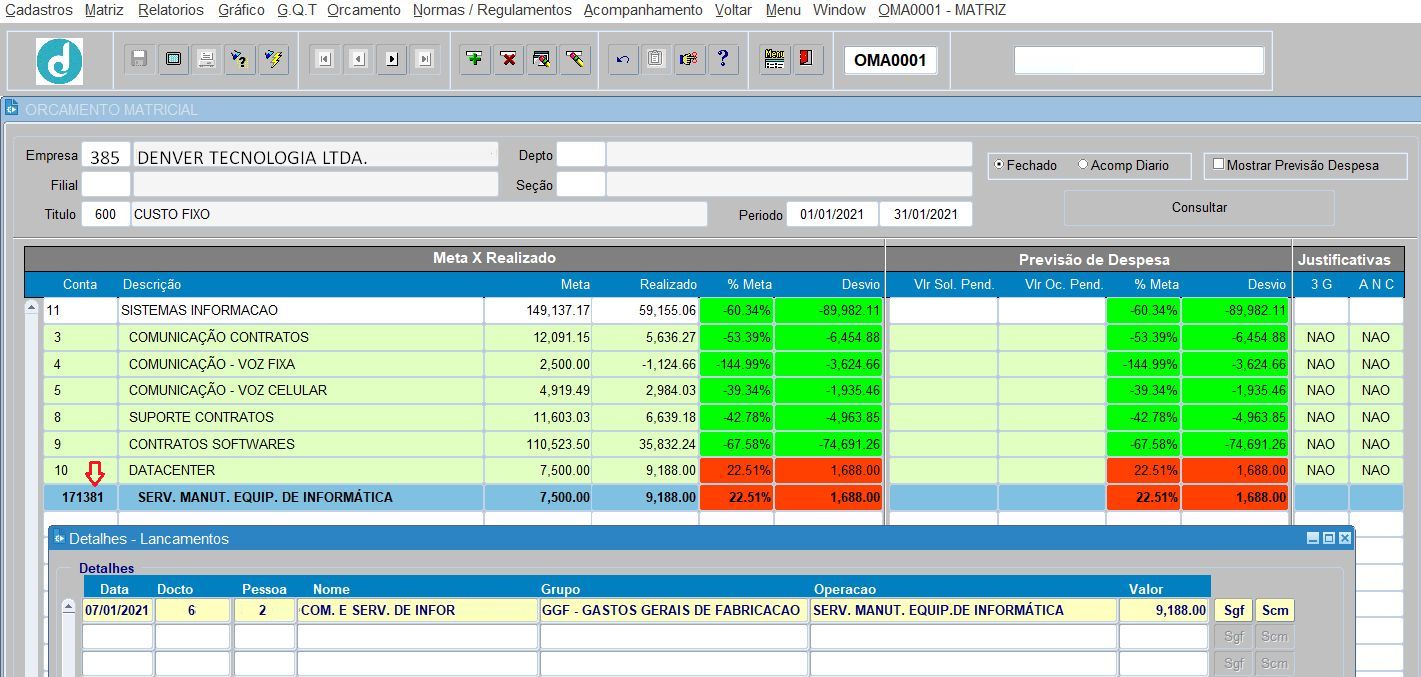
Task: Click the eraser clear field icon
Action: click(x=574, y=59)
